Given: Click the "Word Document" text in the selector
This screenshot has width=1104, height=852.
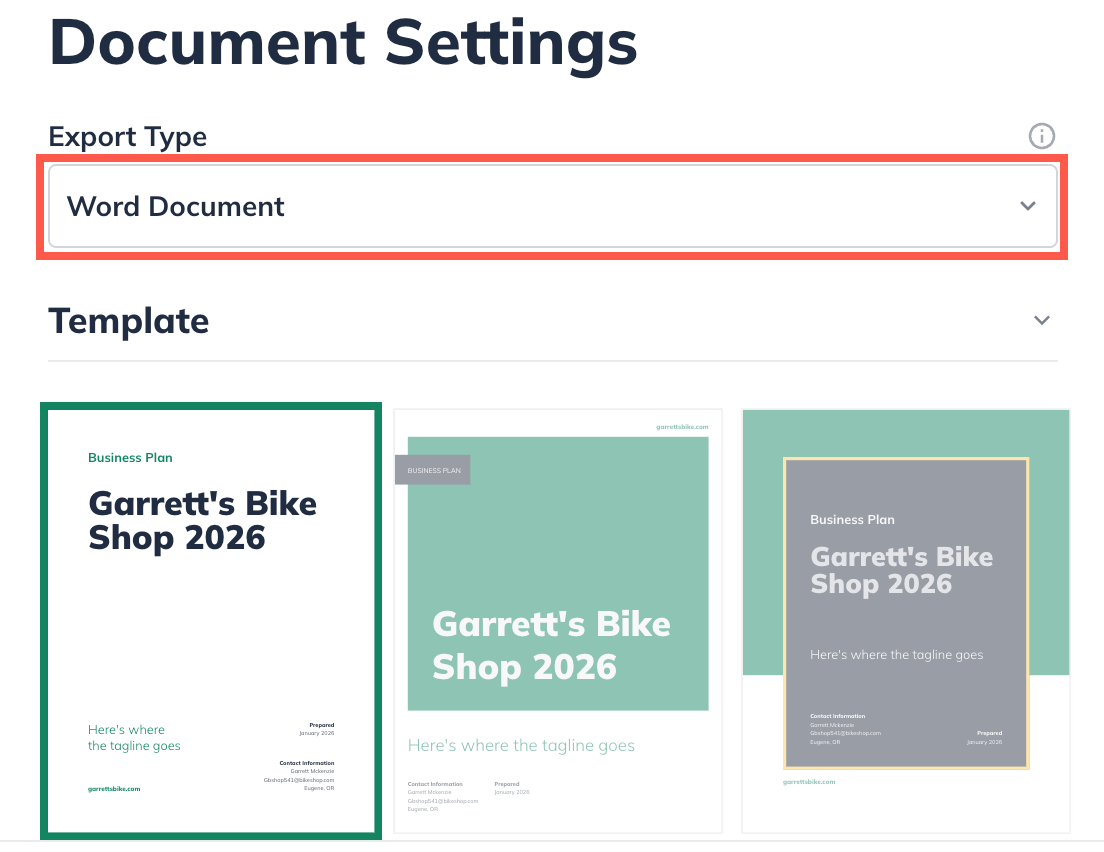Looking at the screenshot, I should tap(175, 206).
